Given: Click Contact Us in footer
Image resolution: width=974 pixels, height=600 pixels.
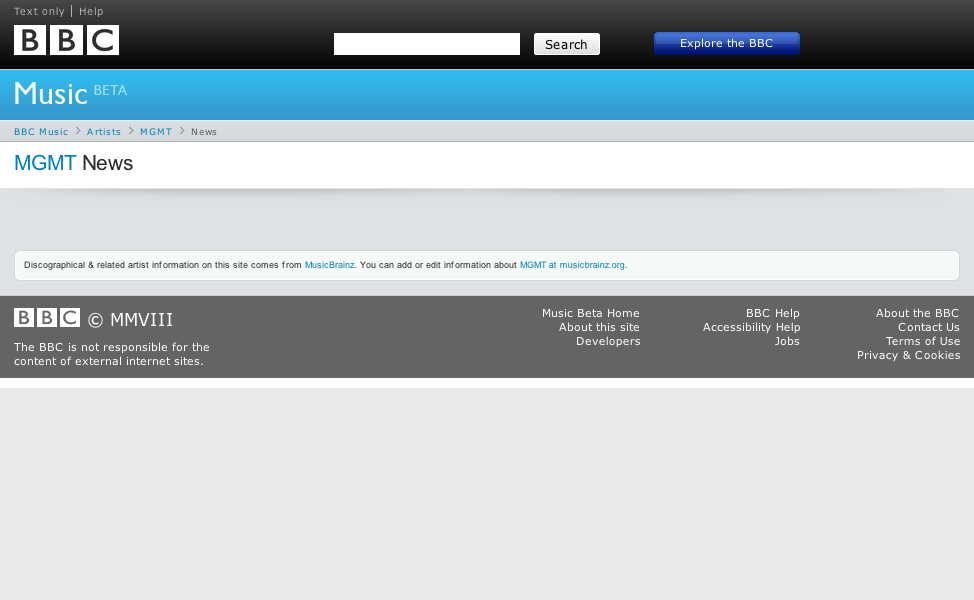Looking at the screenshot, I should click(x=928, y=327).
